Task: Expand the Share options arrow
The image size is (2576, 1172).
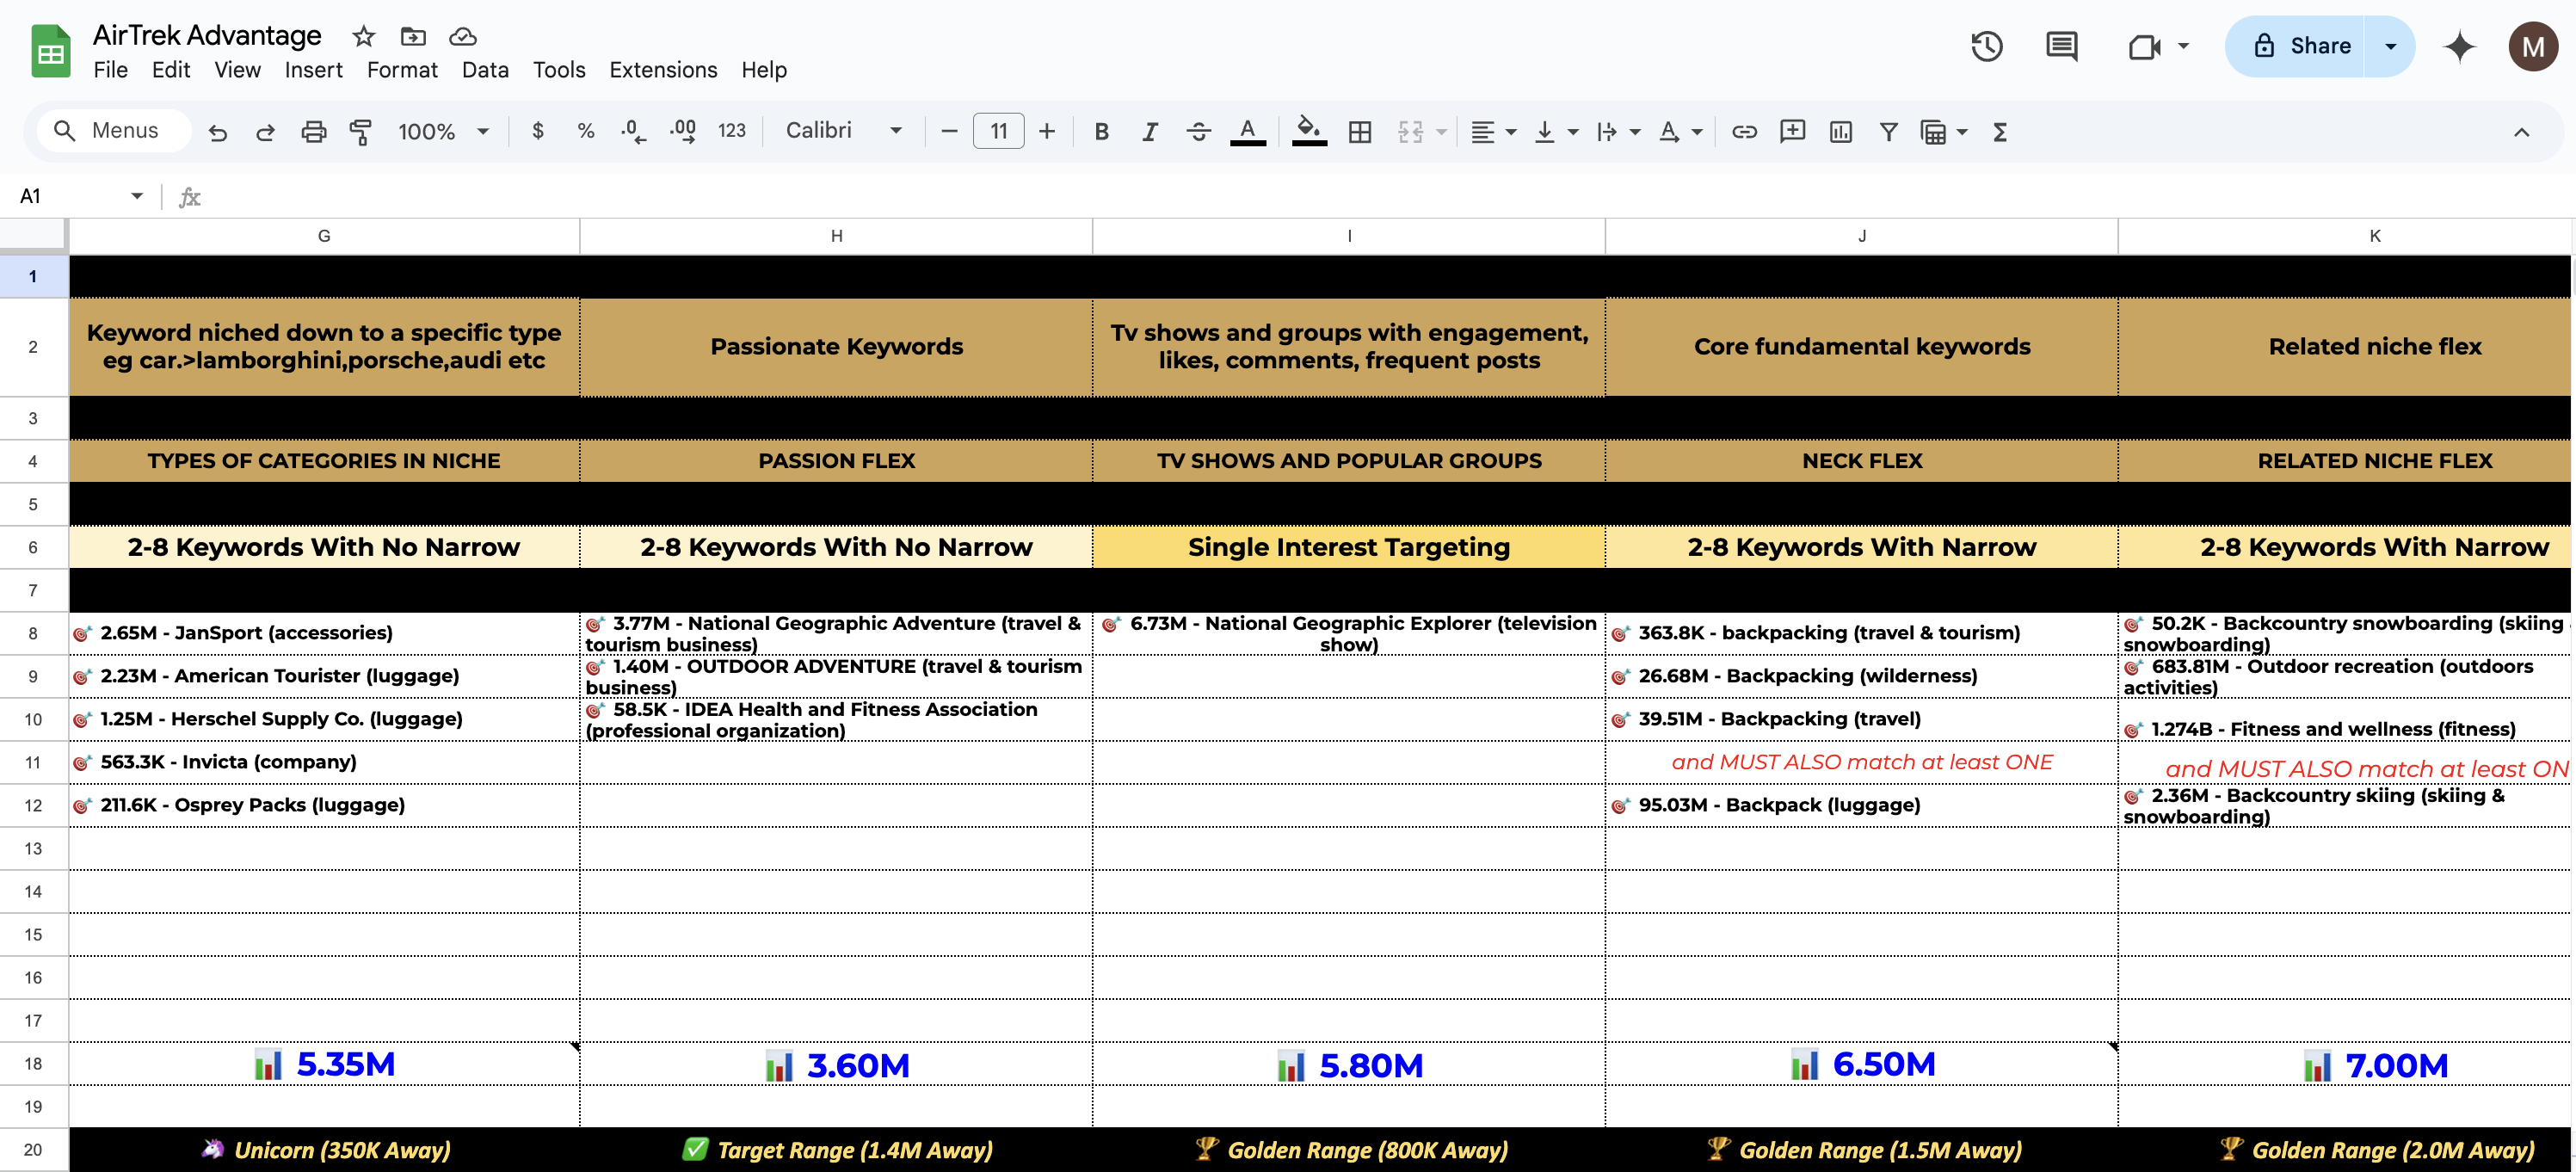Action: pyautogui.click(x=2391, y=46)
